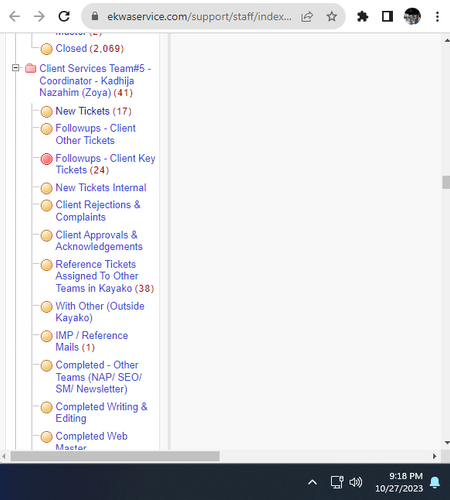
Task: Open Completed Writing & Editing
Action: click(101, 412)
